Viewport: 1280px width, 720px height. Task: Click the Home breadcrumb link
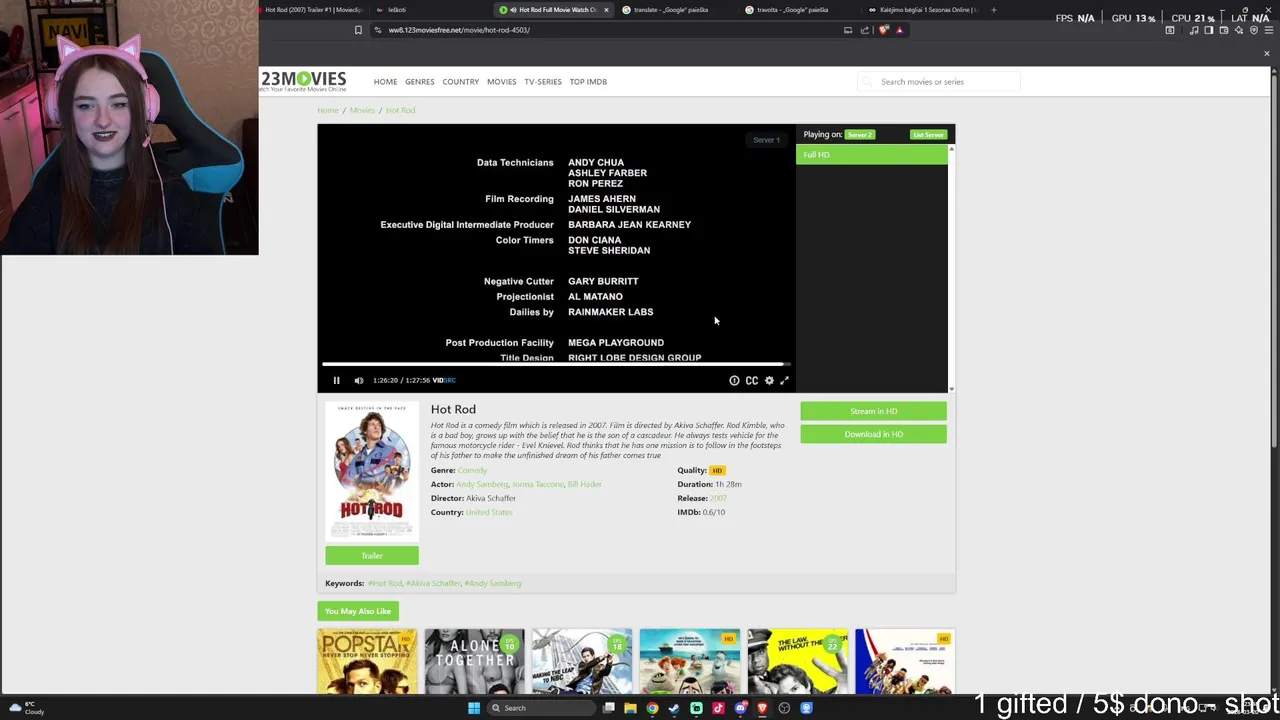(327, 110)
